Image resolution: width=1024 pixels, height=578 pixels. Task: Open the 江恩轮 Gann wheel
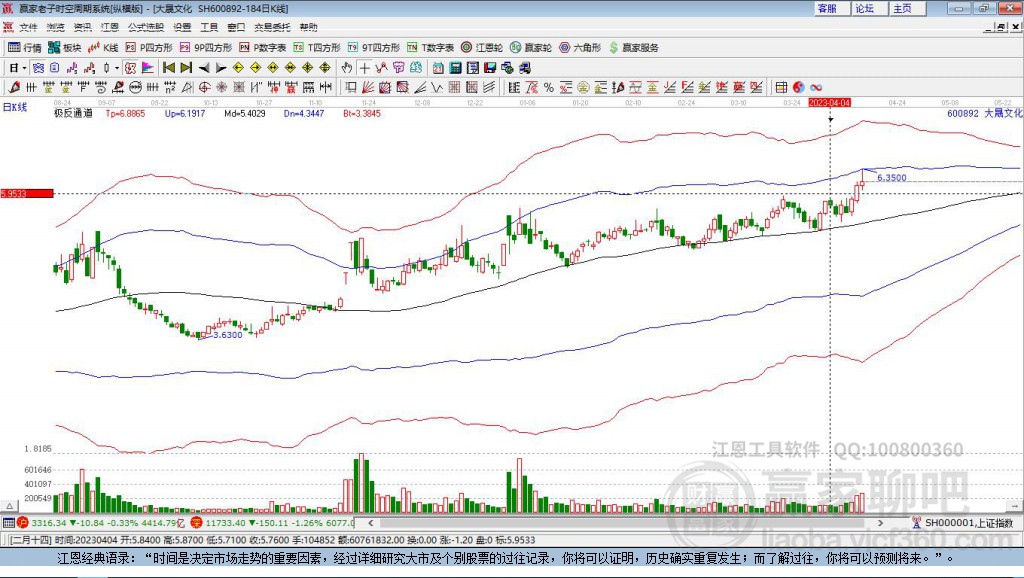[482, 48]
